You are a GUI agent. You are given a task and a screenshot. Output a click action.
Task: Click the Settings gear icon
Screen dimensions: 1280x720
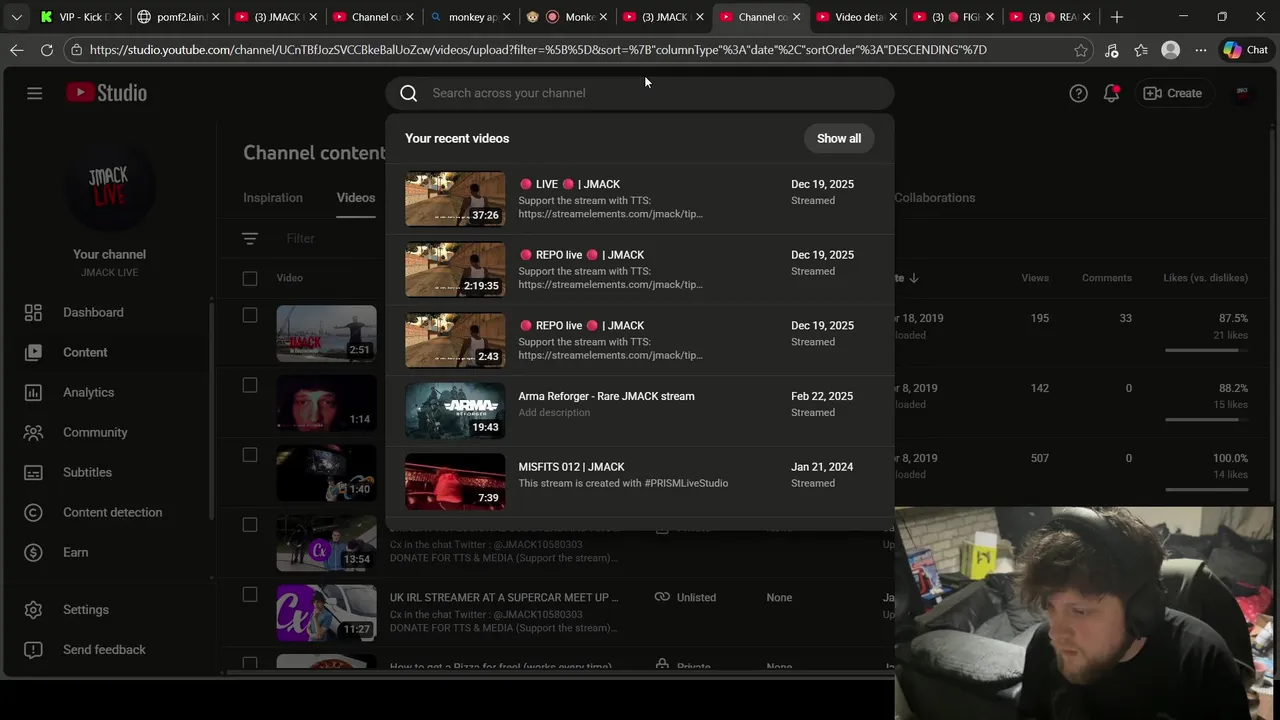click(x=33, y=609)
